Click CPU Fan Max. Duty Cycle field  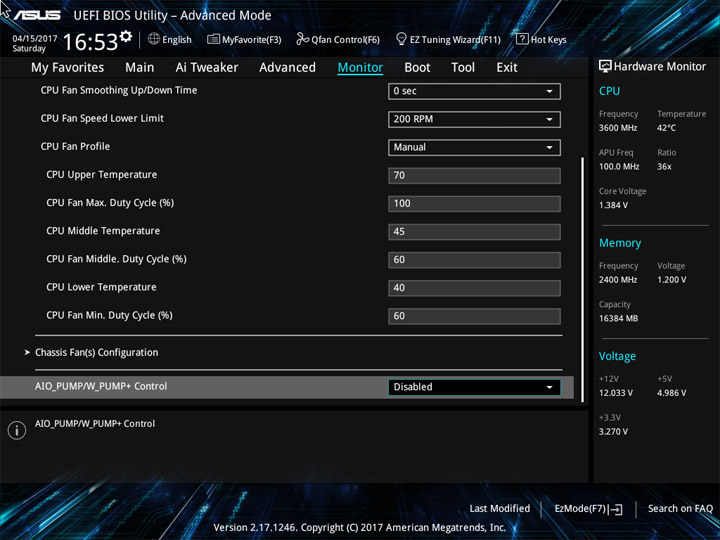tap(474, 203)
